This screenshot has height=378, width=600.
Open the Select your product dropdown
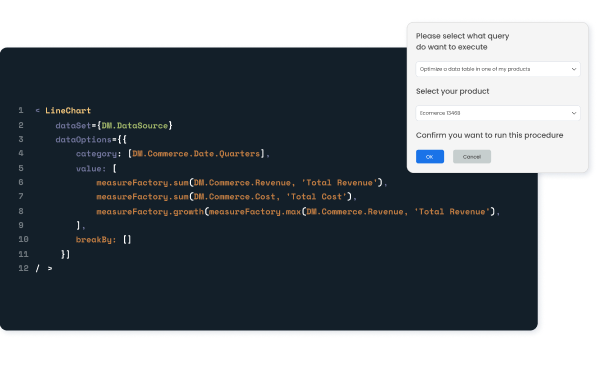[x=498, y=113]
